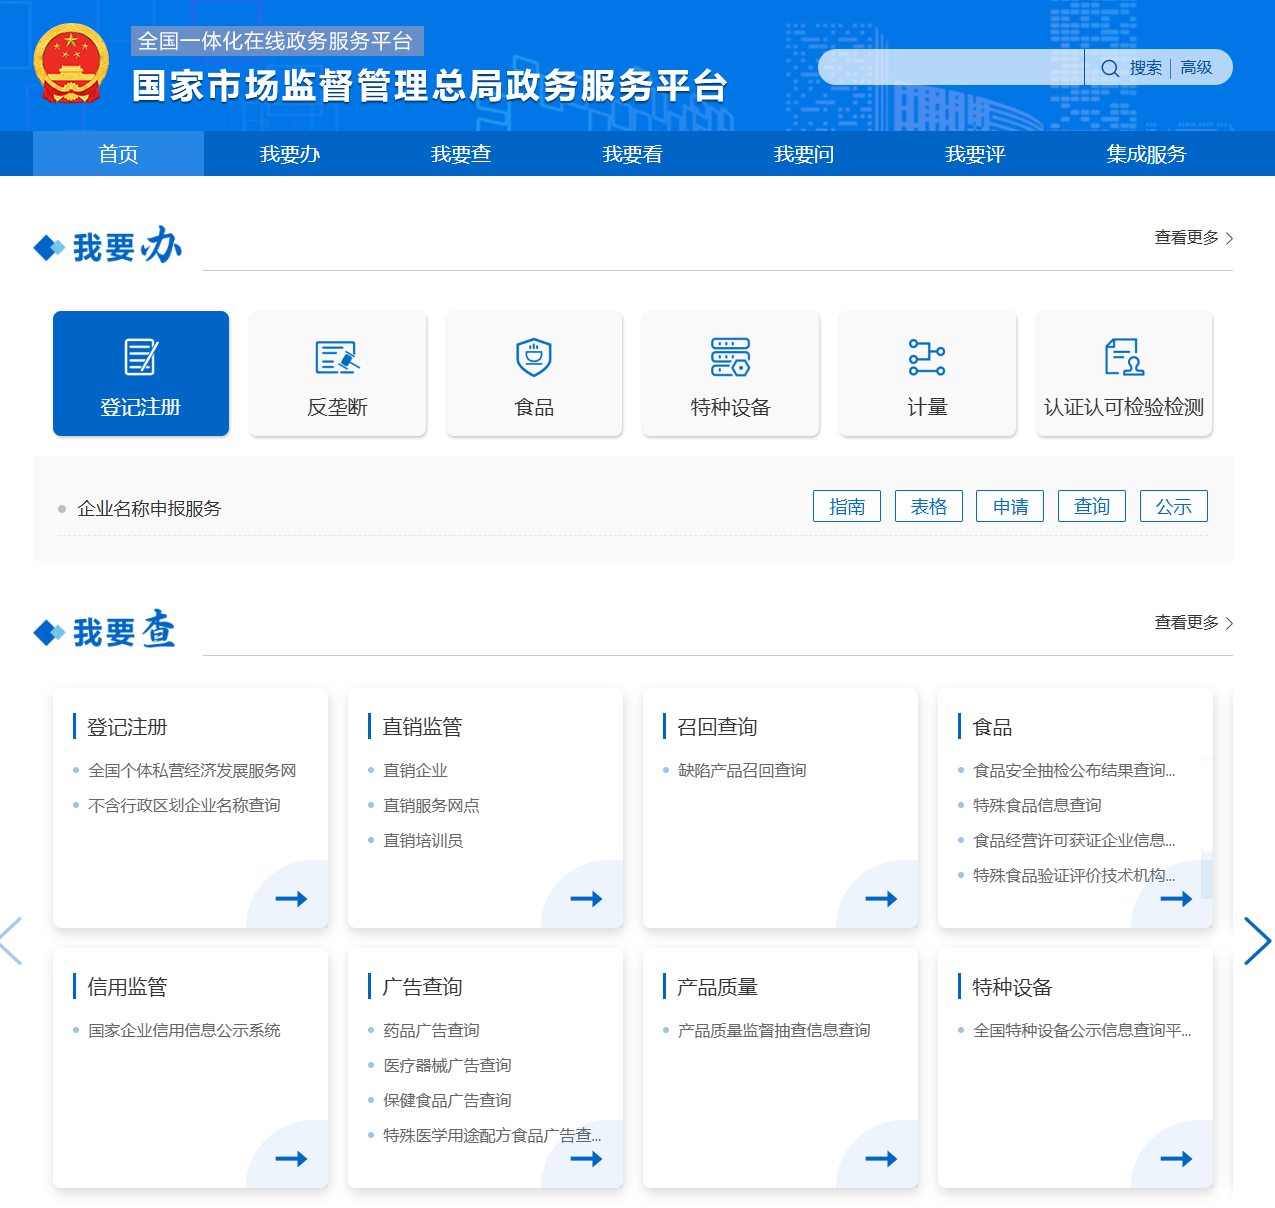Click 缺陷产品召回查询 under 召回查询
Viewport: 1275px width, 1208px height.
(740, 770)
